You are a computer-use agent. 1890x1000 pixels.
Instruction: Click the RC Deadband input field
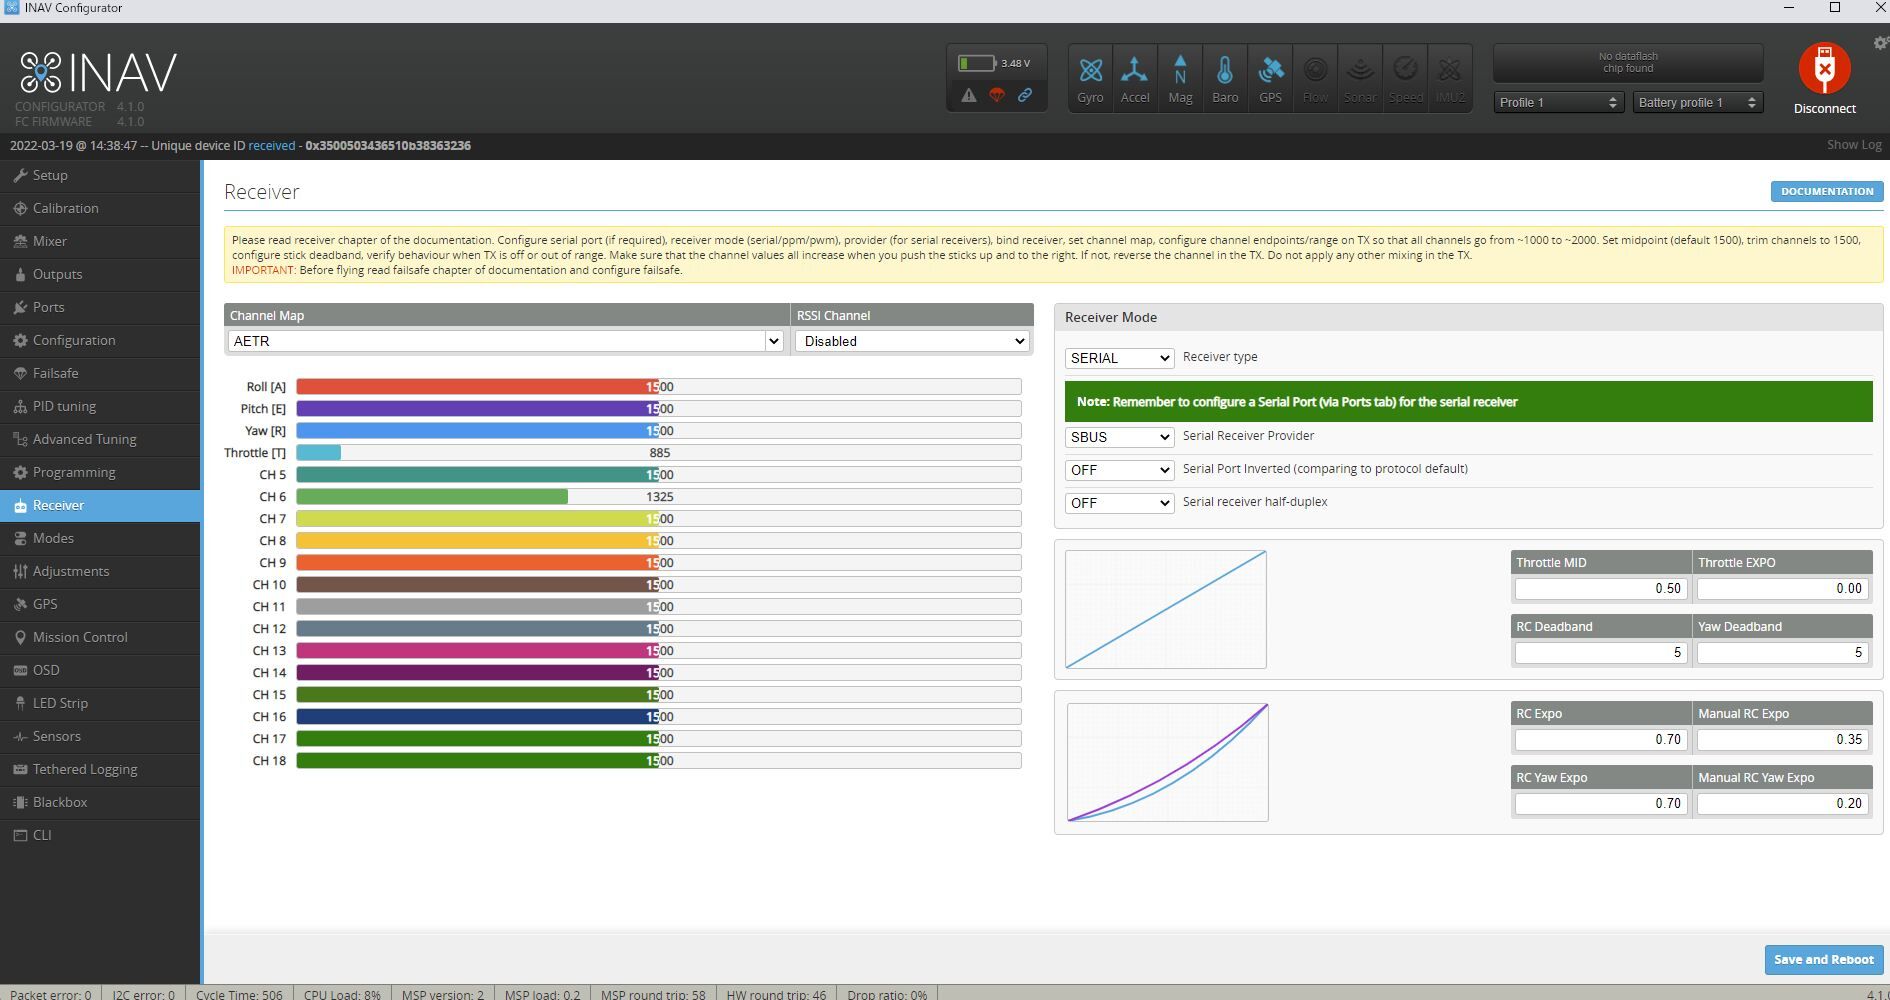click(x=1600, y=653)
